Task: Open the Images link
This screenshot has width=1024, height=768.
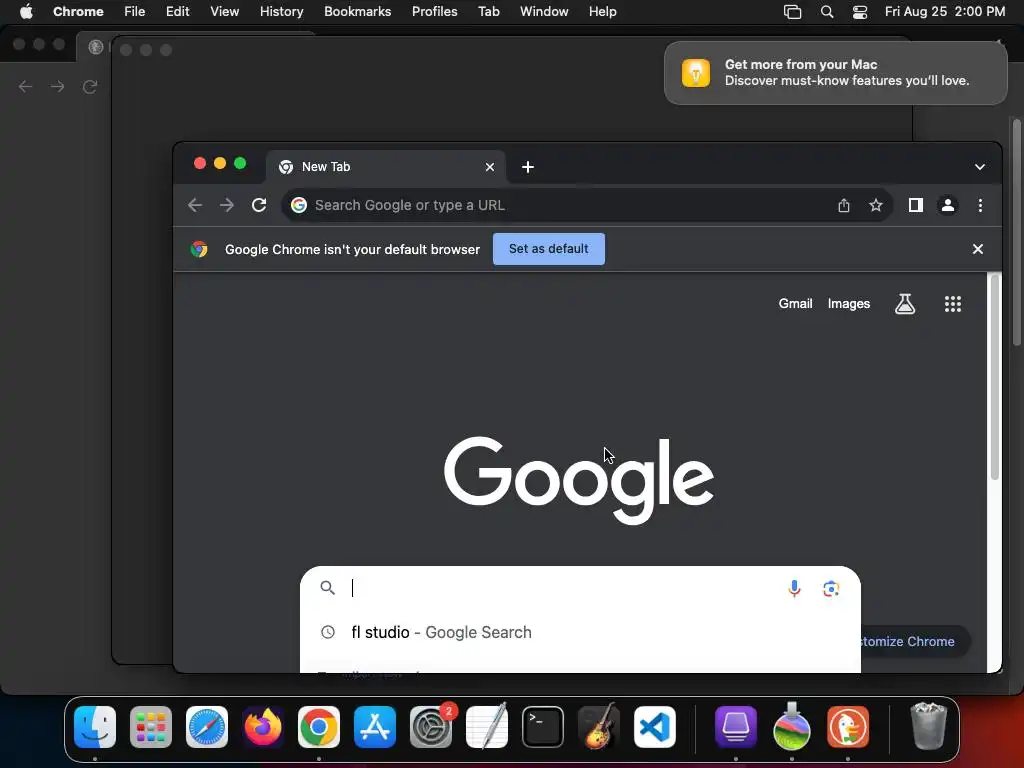Action: coord(849,304)
